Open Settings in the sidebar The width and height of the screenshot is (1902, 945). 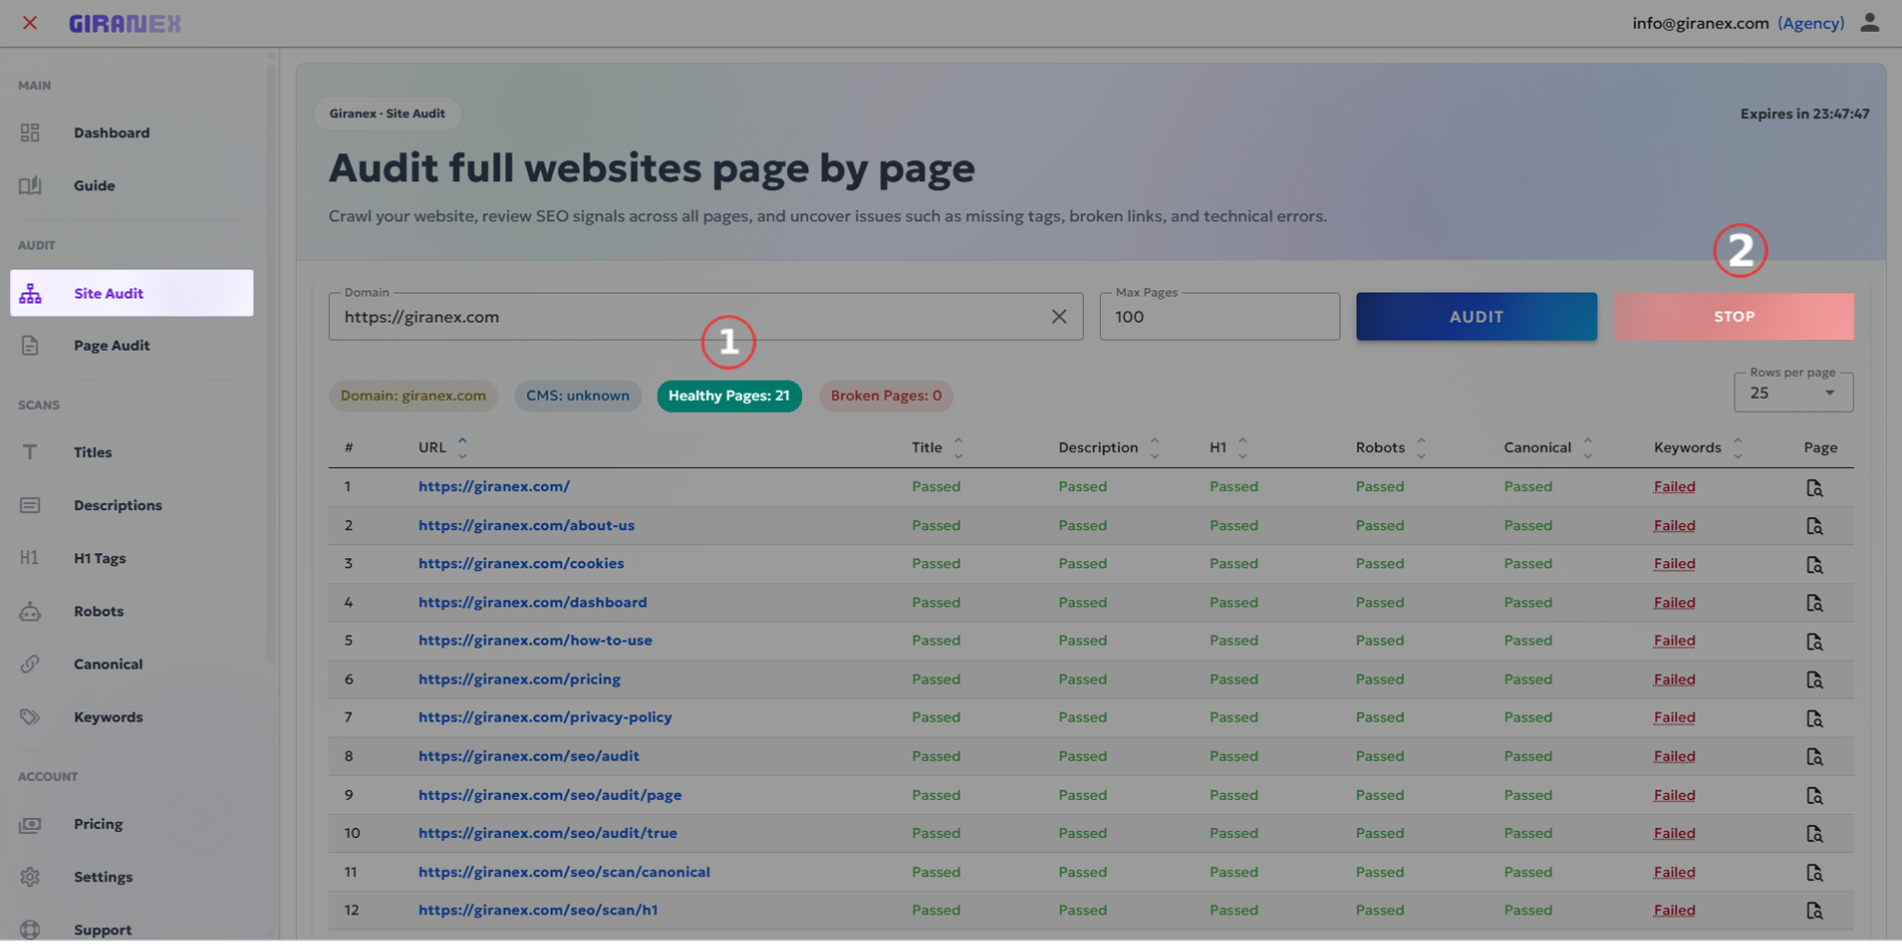point(131,877)
